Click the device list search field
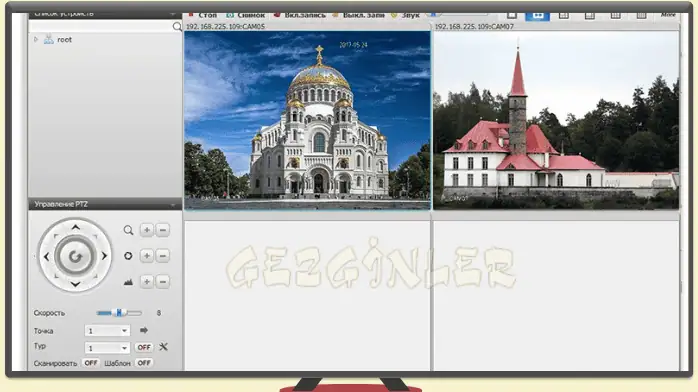This screenshot has width=698, height=392. coord(100,26)
